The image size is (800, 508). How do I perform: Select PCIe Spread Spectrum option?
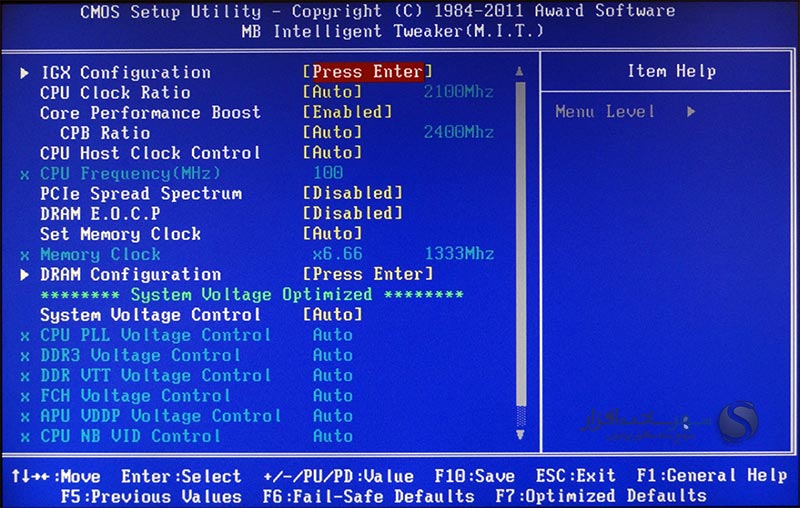tap(141, 194)
